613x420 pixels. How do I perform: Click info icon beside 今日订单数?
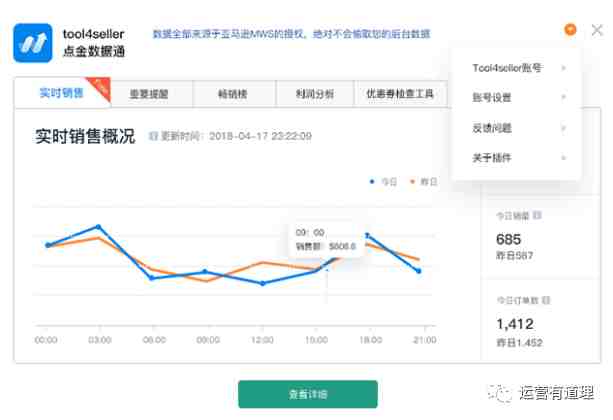[545, 300]
